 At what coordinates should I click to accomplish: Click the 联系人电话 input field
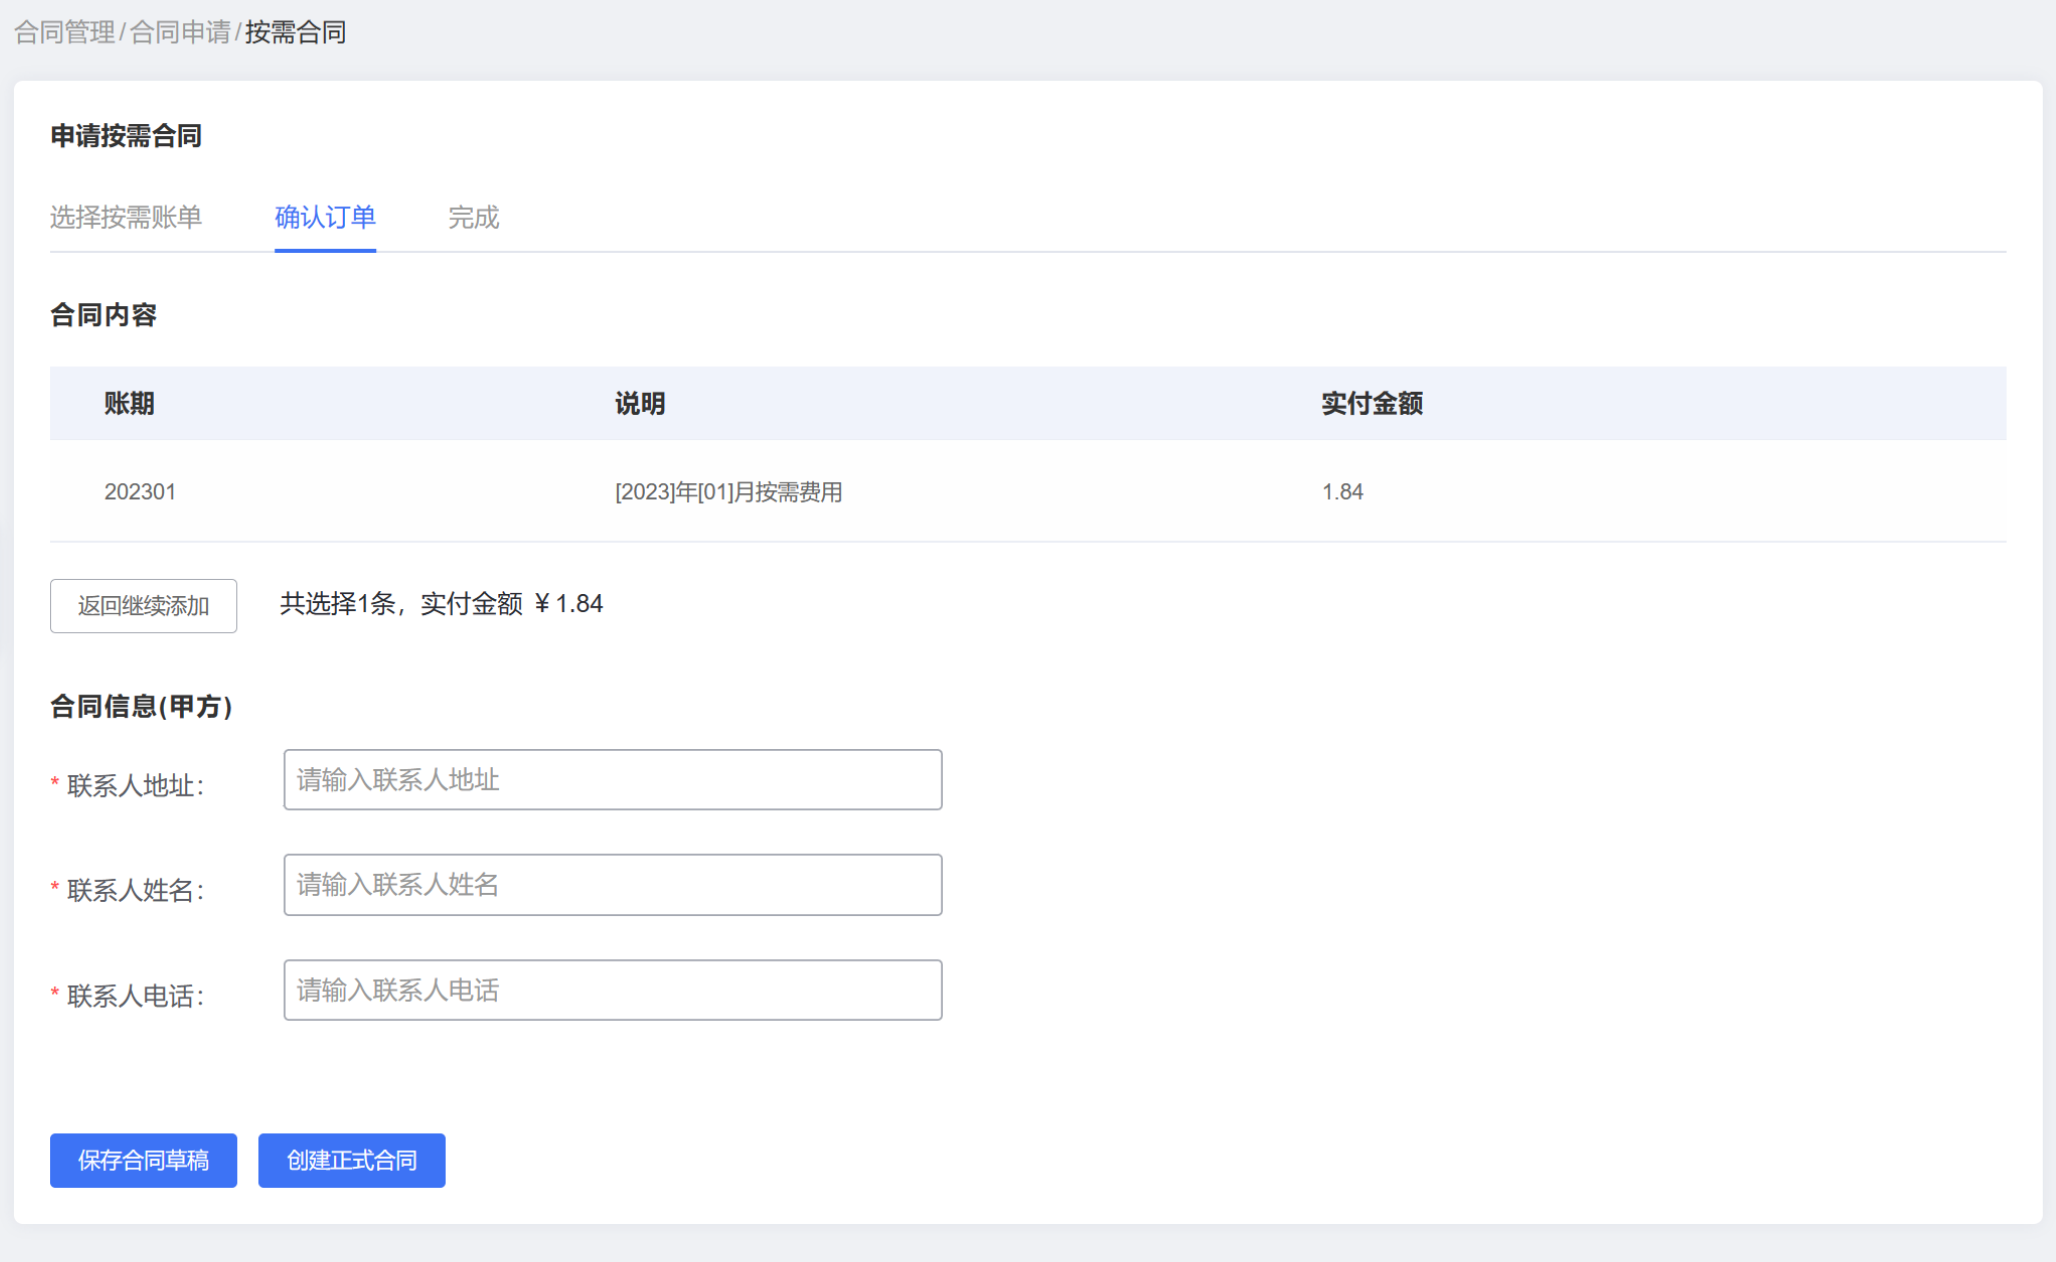[612, 990]
